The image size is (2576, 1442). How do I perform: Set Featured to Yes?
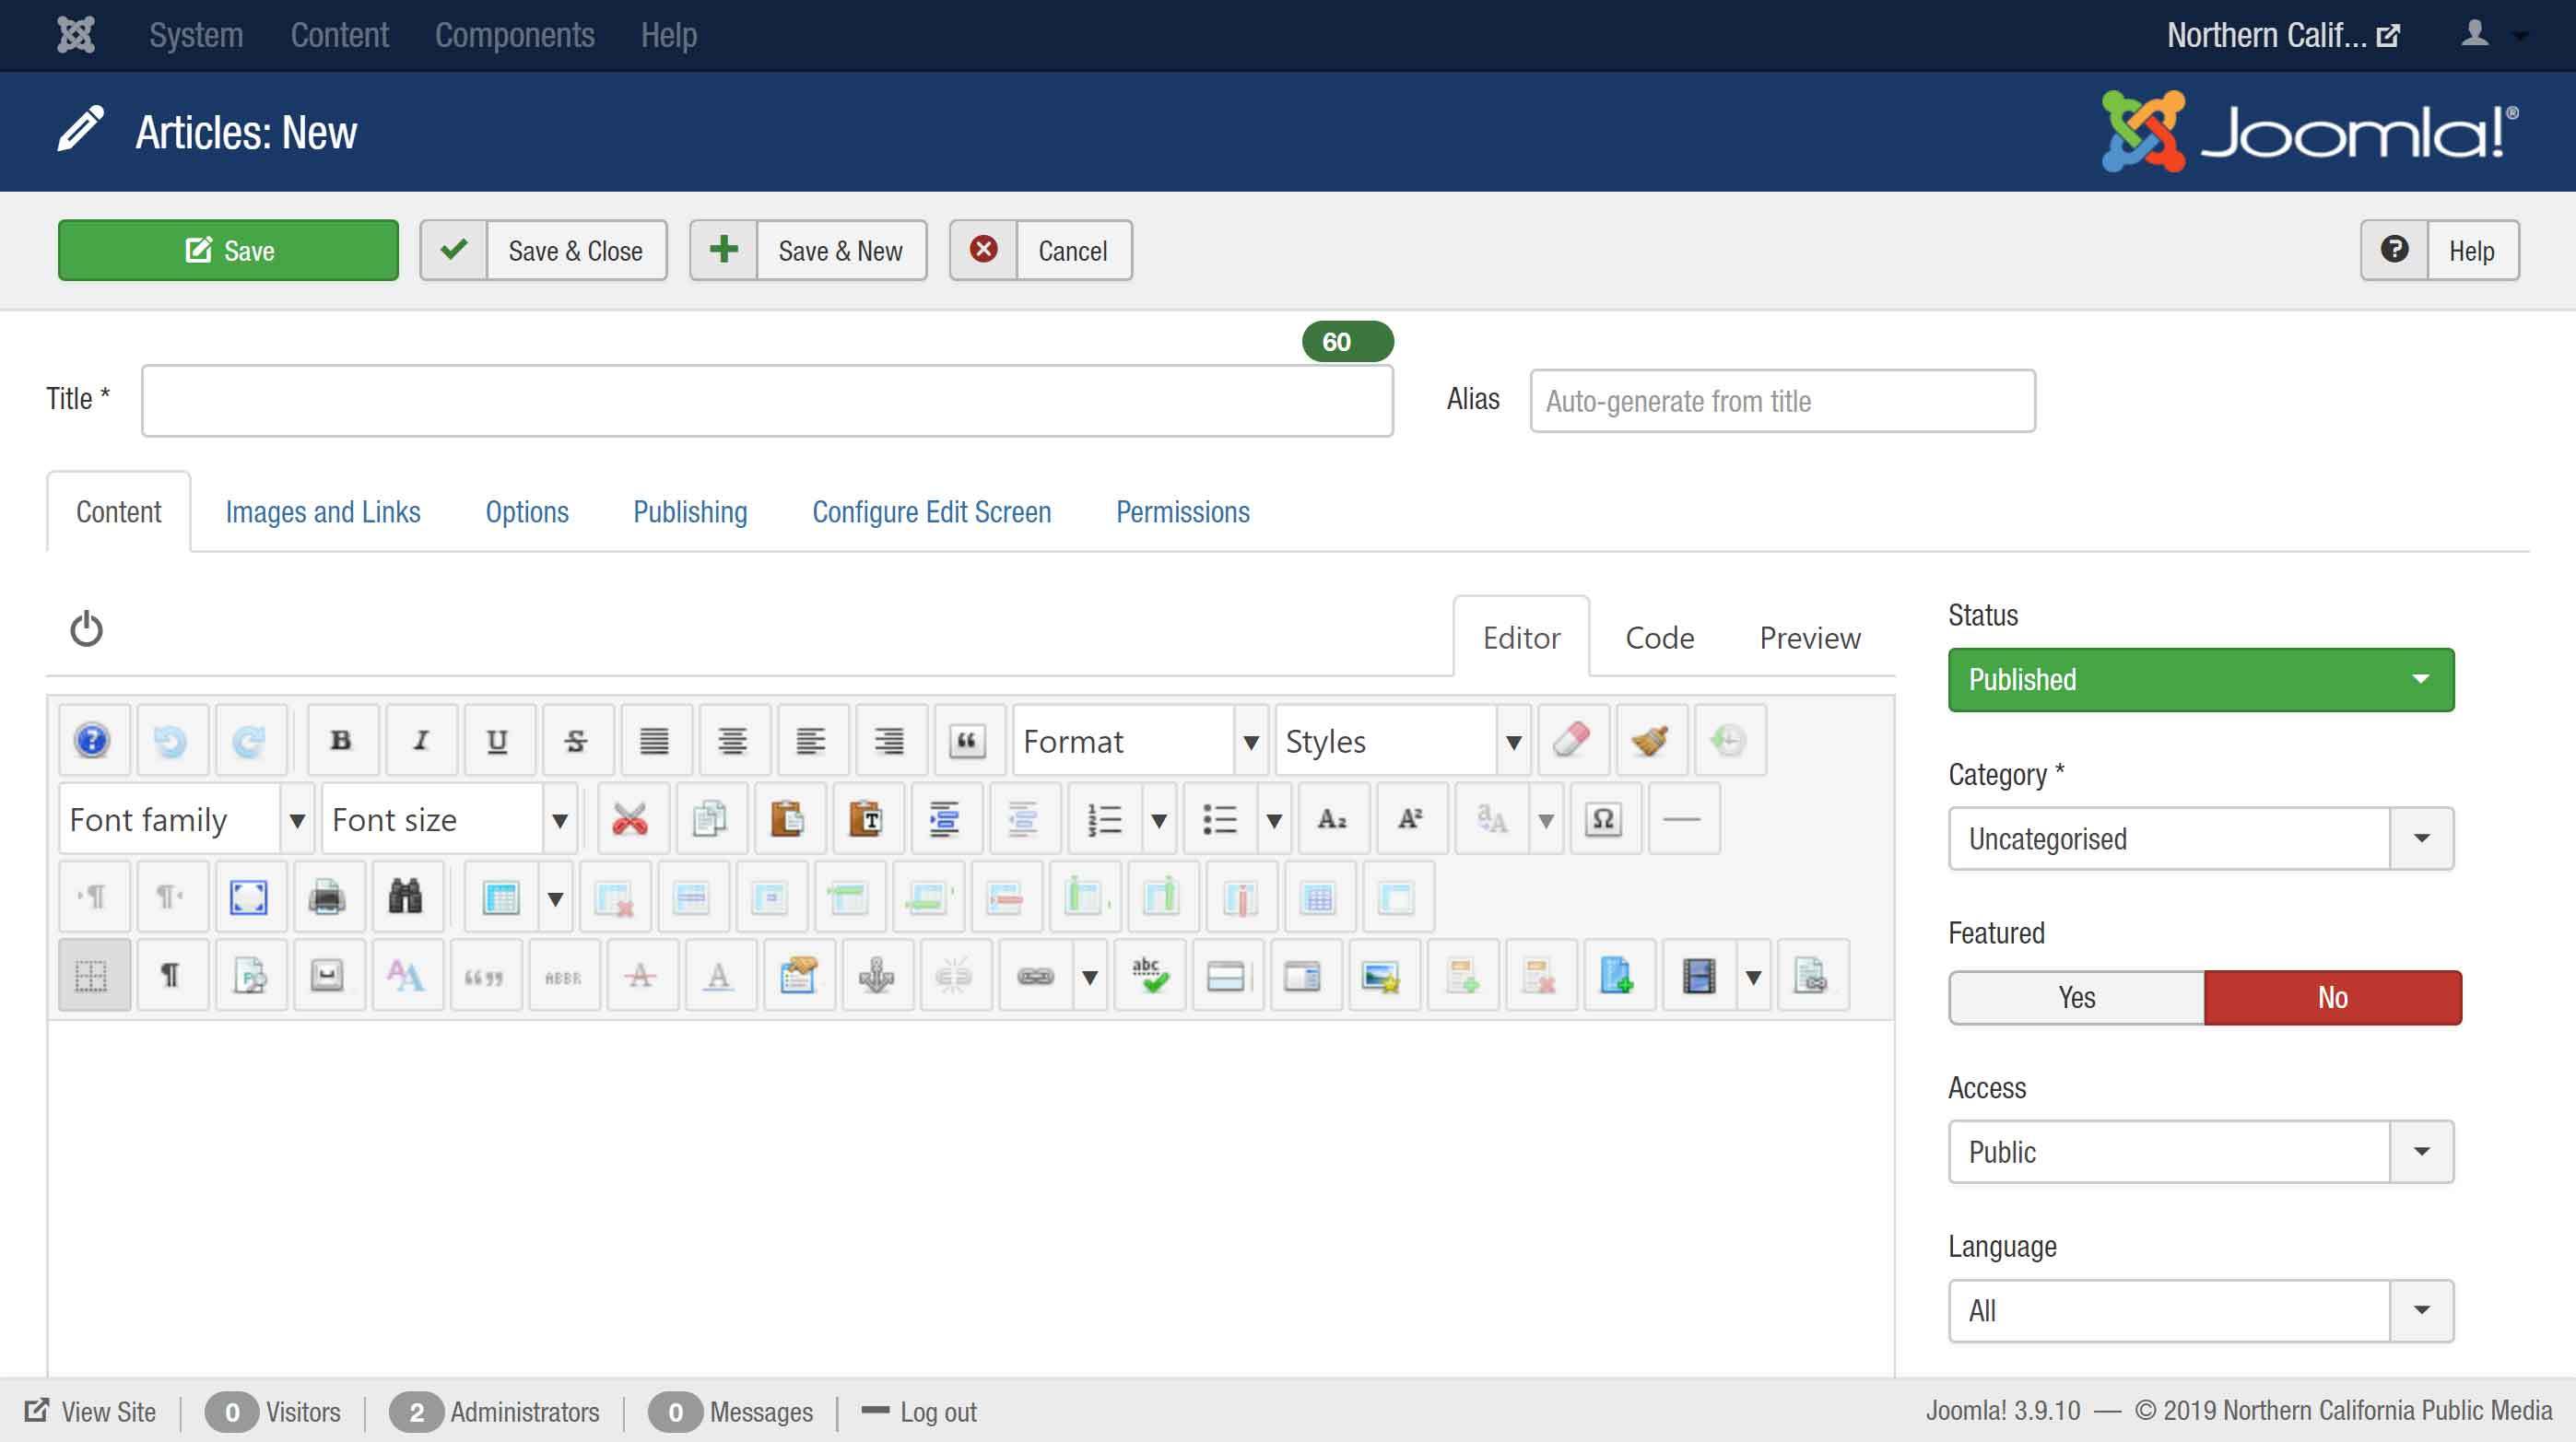(2076, 997)
